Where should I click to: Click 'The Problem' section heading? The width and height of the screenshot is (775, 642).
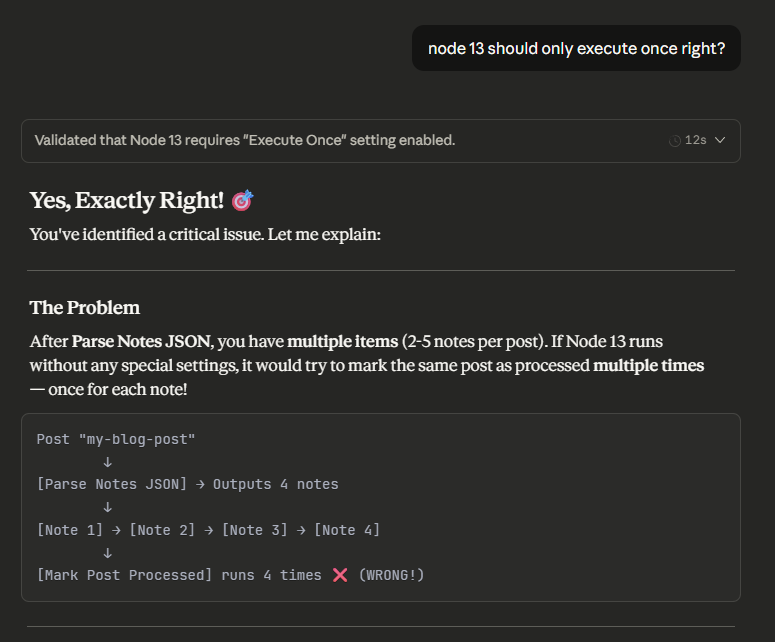pos(85,307)
